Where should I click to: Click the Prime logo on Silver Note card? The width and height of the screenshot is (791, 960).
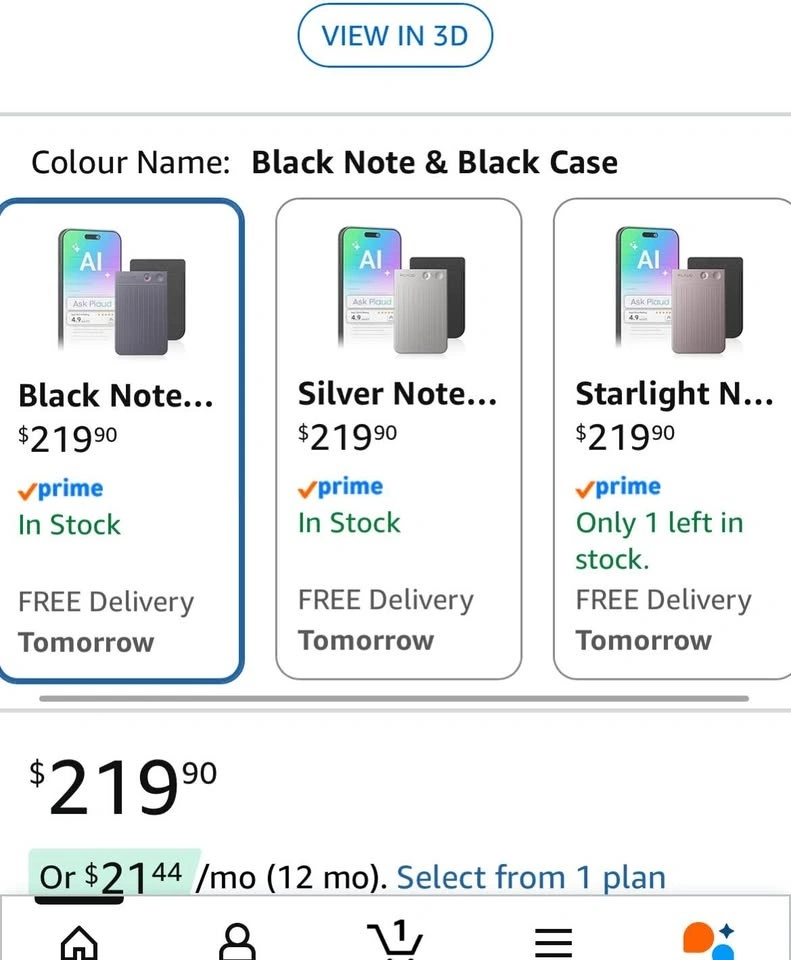click(x=341, y=487)
